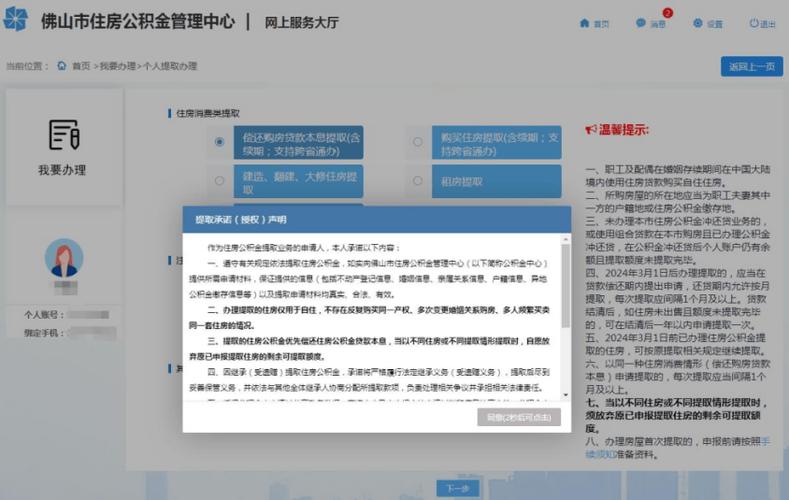This screenshot has width=789, height=500.
Task: Click the 退出 power icon to log out
Action: tap(754, 23)
